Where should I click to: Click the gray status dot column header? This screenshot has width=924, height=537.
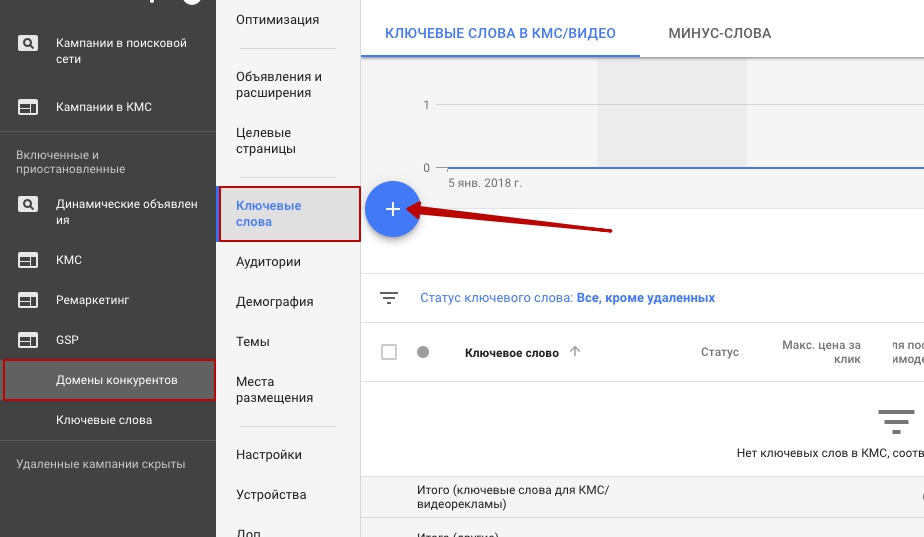point(423,352)
